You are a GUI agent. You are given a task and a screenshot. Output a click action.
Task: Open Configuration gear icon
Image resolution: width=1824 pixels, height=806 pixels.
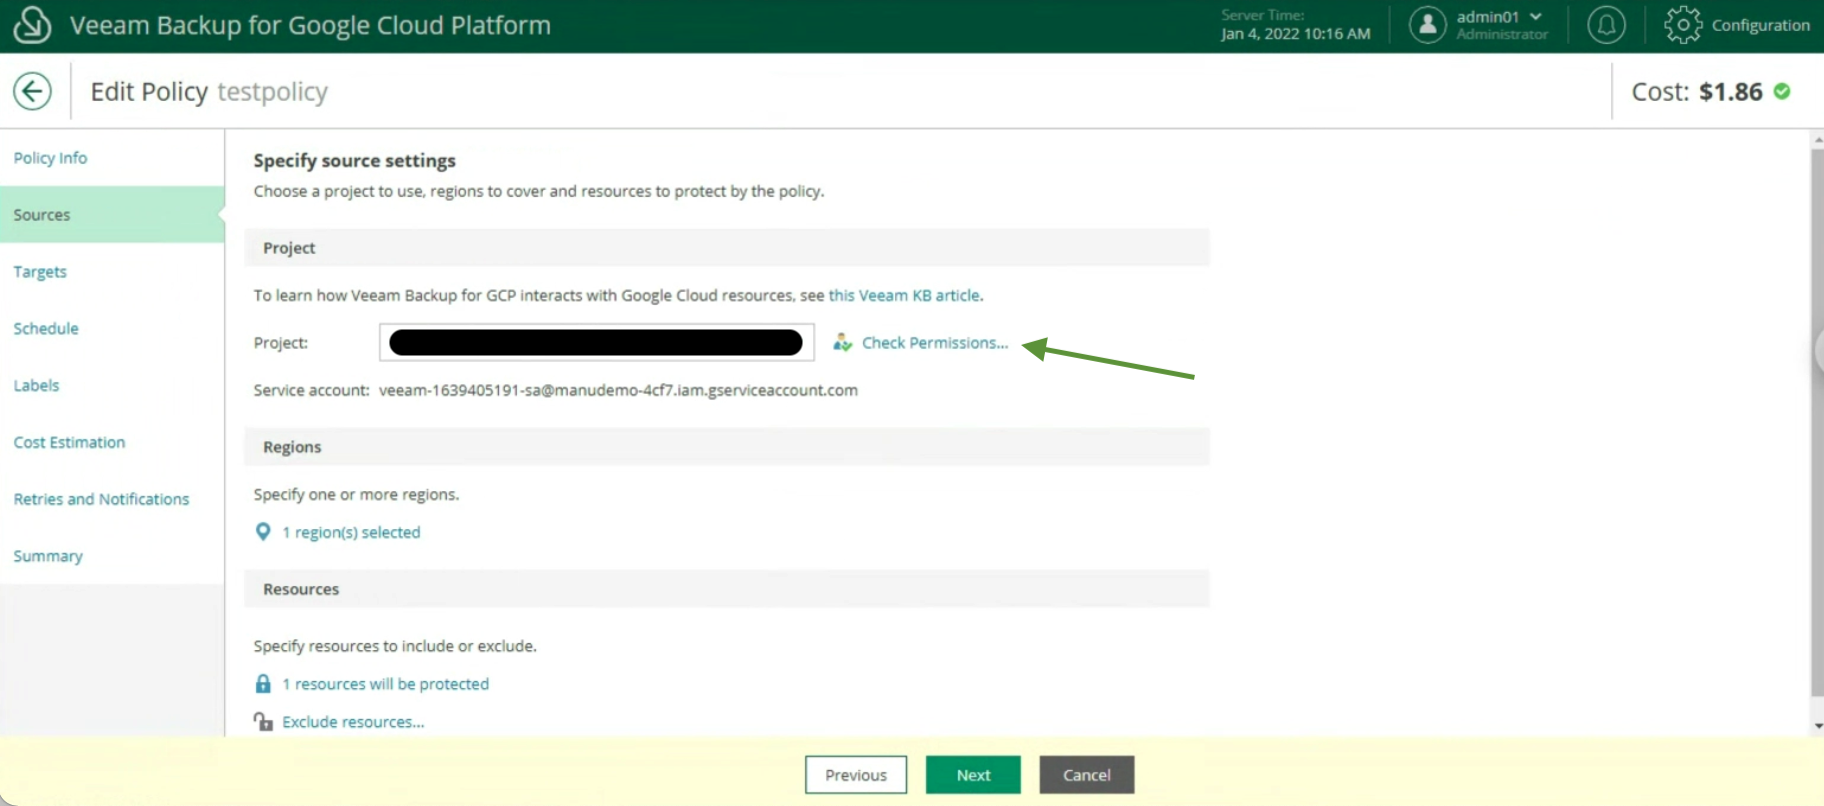click(1683, 25)
